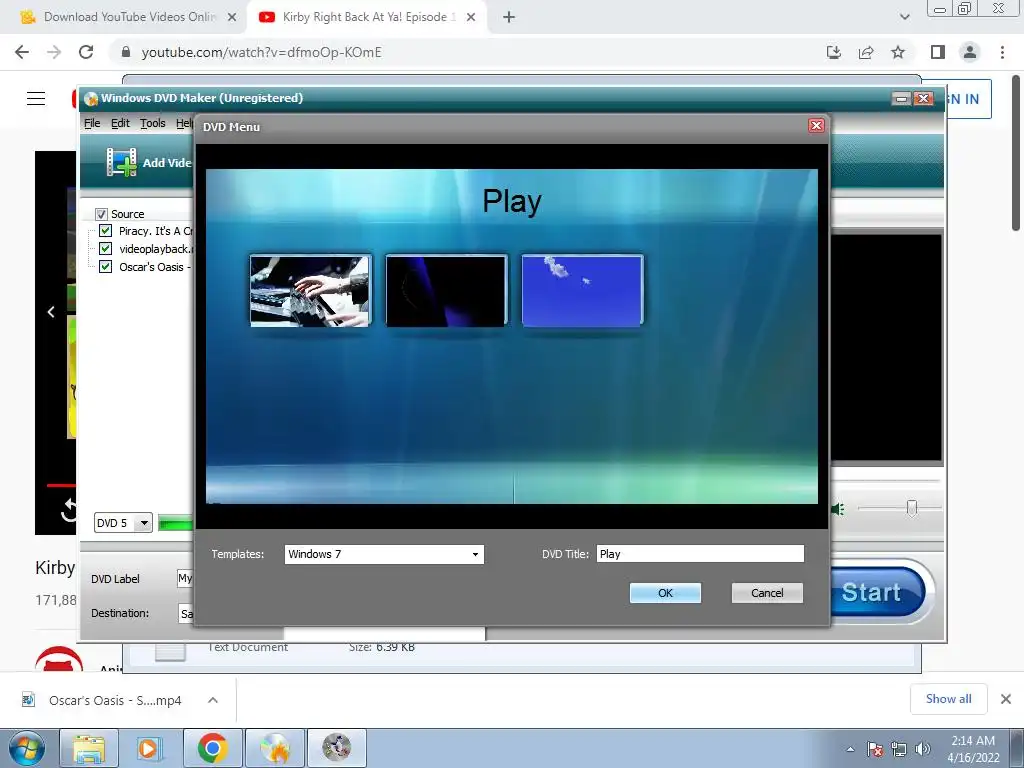Click the speaker mute icon in DVD Maker
This screenshot has height=768, width=1024.
pyautogui.click(x=838, y=509)
